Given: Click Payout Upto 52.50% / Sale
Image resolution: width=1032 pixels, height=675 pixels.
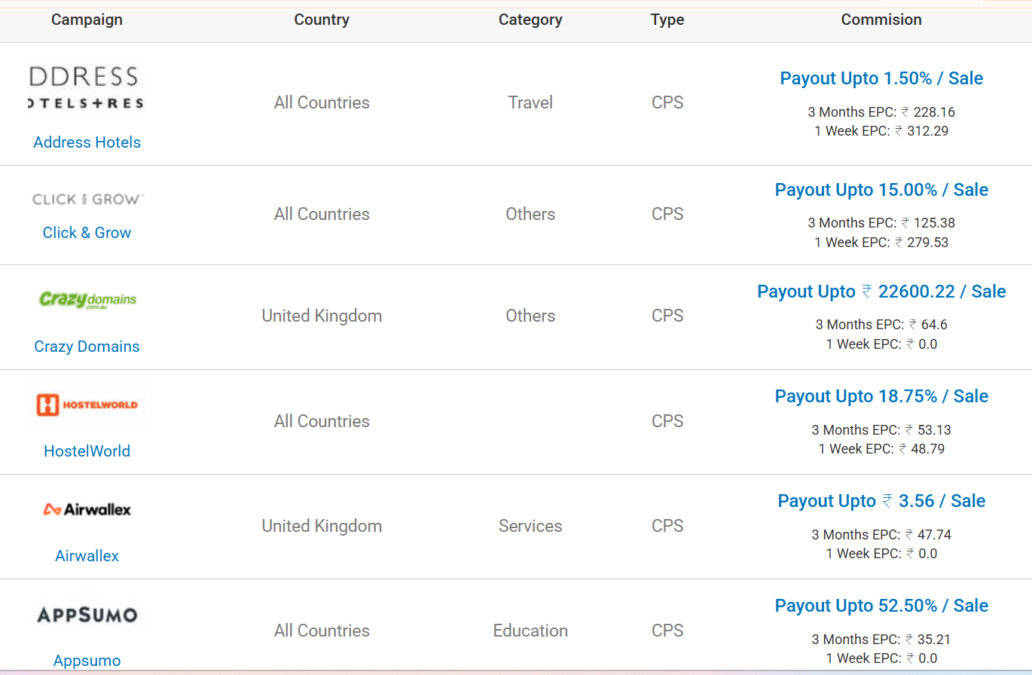Looking at the screenshot, I should point(881,606).
